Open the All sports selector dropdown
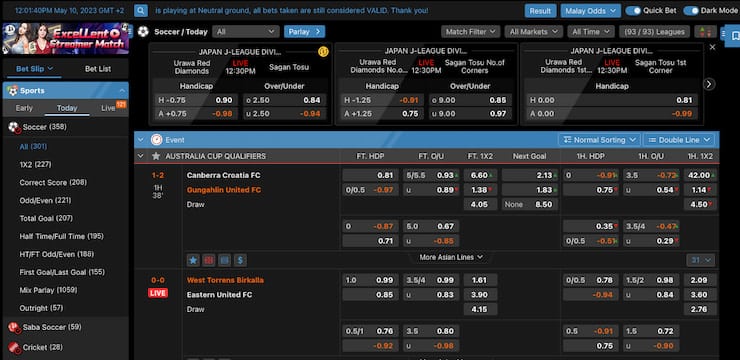Viewport: 740px width, 360px height. coord(246,32)
